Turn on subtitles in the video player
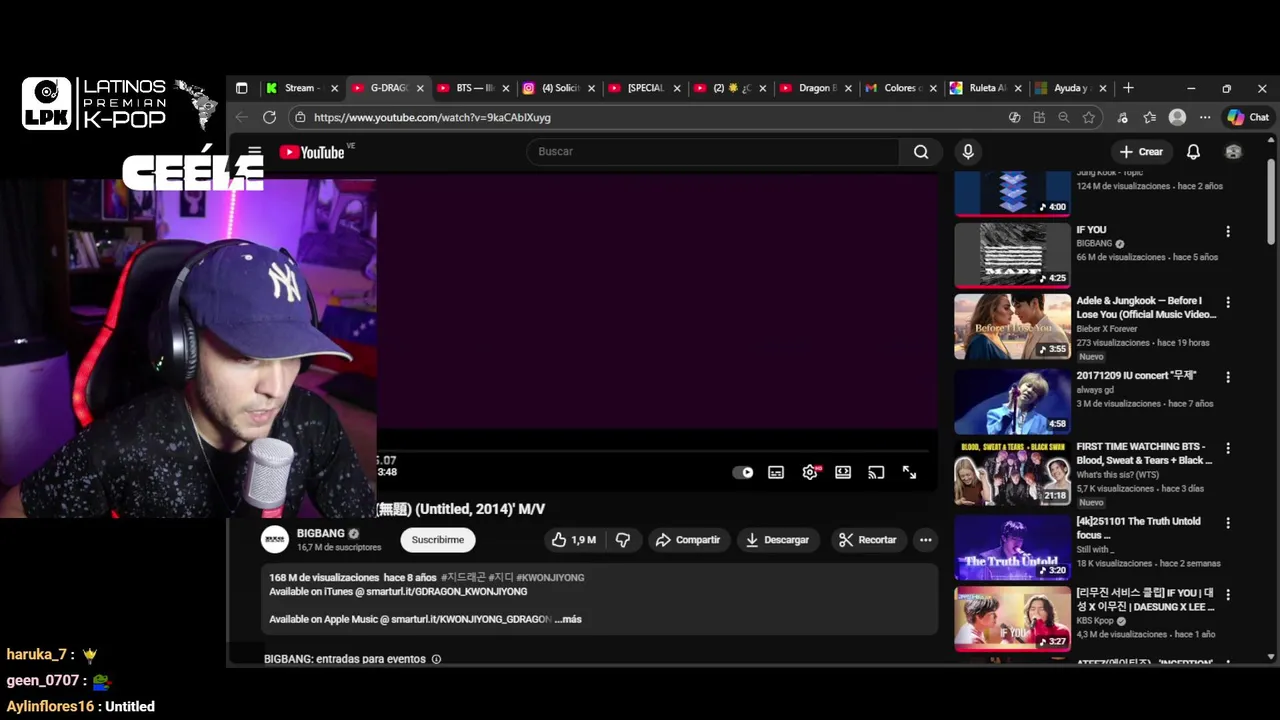This screenshot has height=720, width=1280. pos(776,472)
